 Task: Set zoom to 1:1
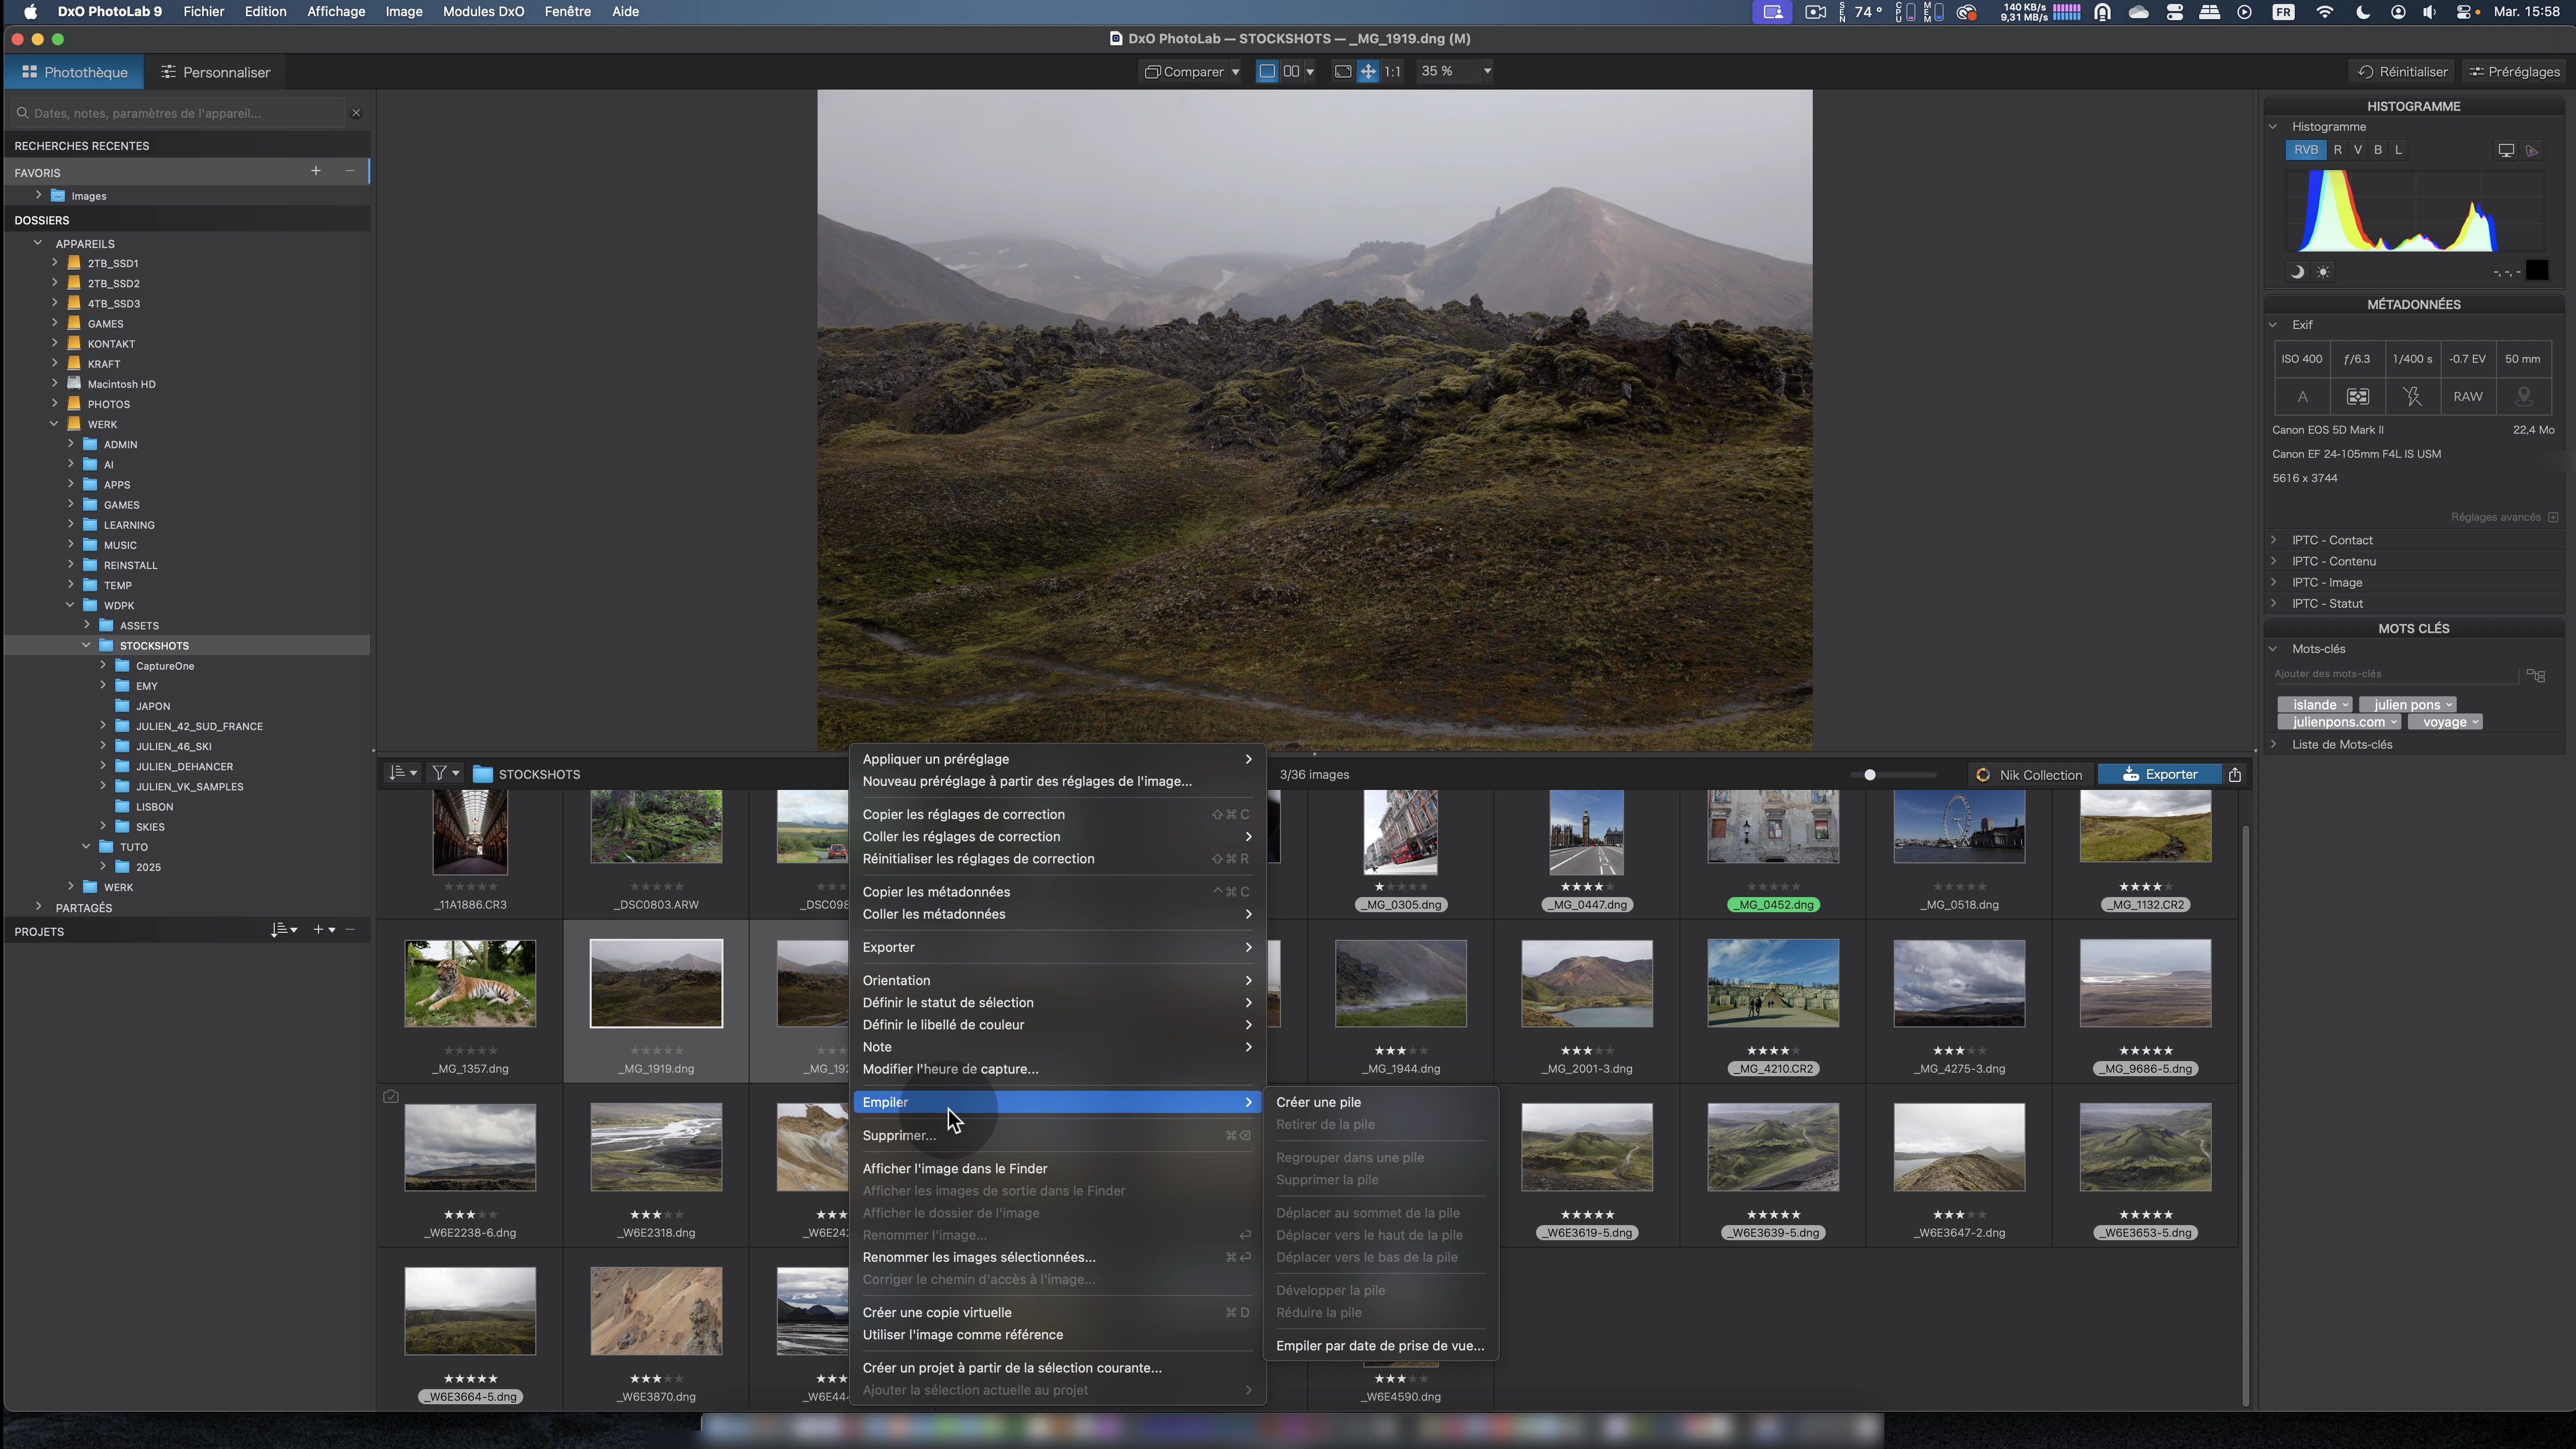[x=1392, y=71]
